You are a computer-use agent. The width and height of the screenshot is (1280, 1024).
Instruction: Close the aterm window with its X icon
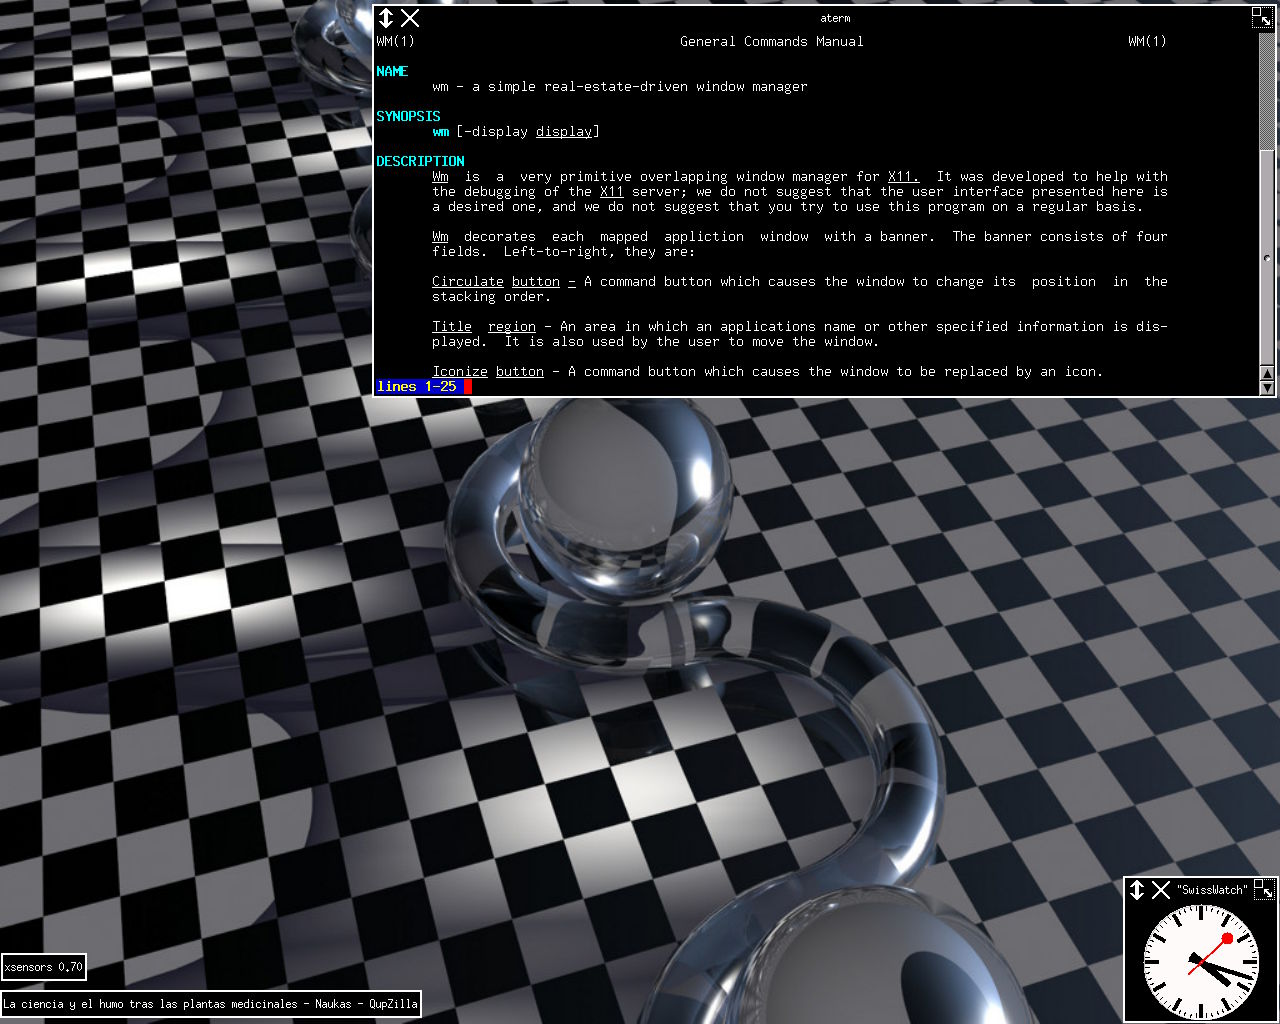click(410, 18)
